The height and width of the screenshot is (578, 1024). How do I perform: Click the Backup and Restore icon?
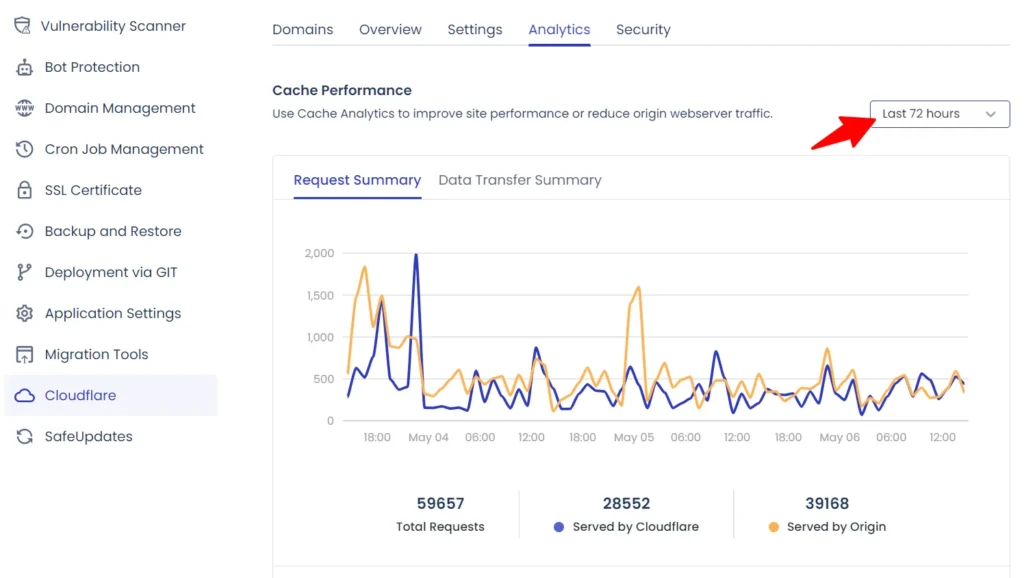(24, 231)
